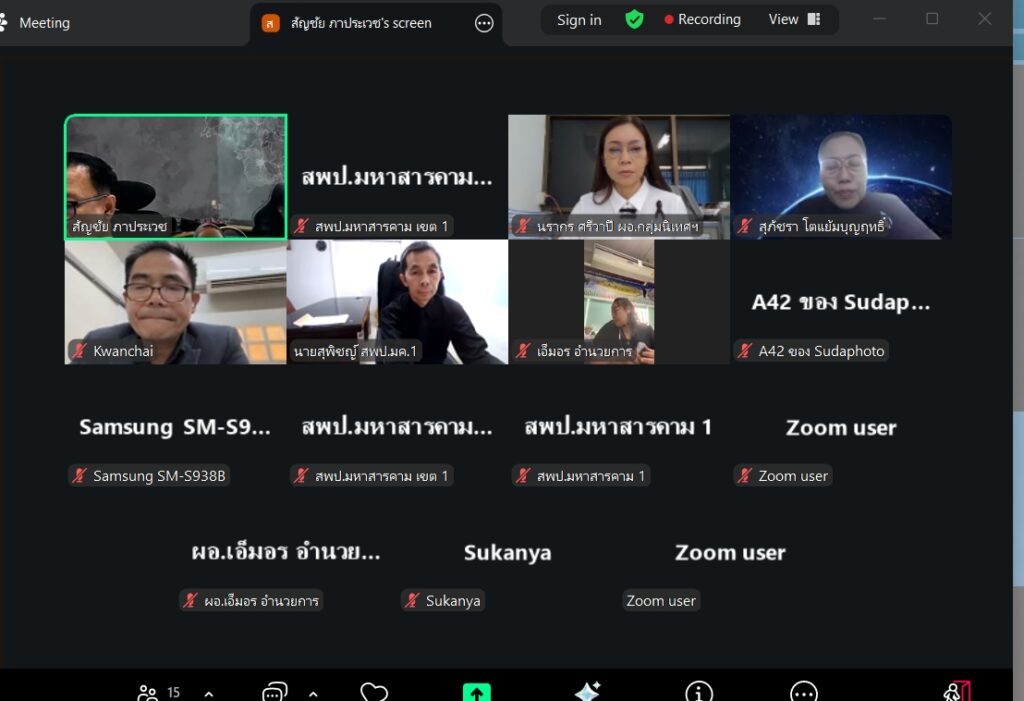
Task: Open the Participants panel icon
Action: click(x=148, y=692)
